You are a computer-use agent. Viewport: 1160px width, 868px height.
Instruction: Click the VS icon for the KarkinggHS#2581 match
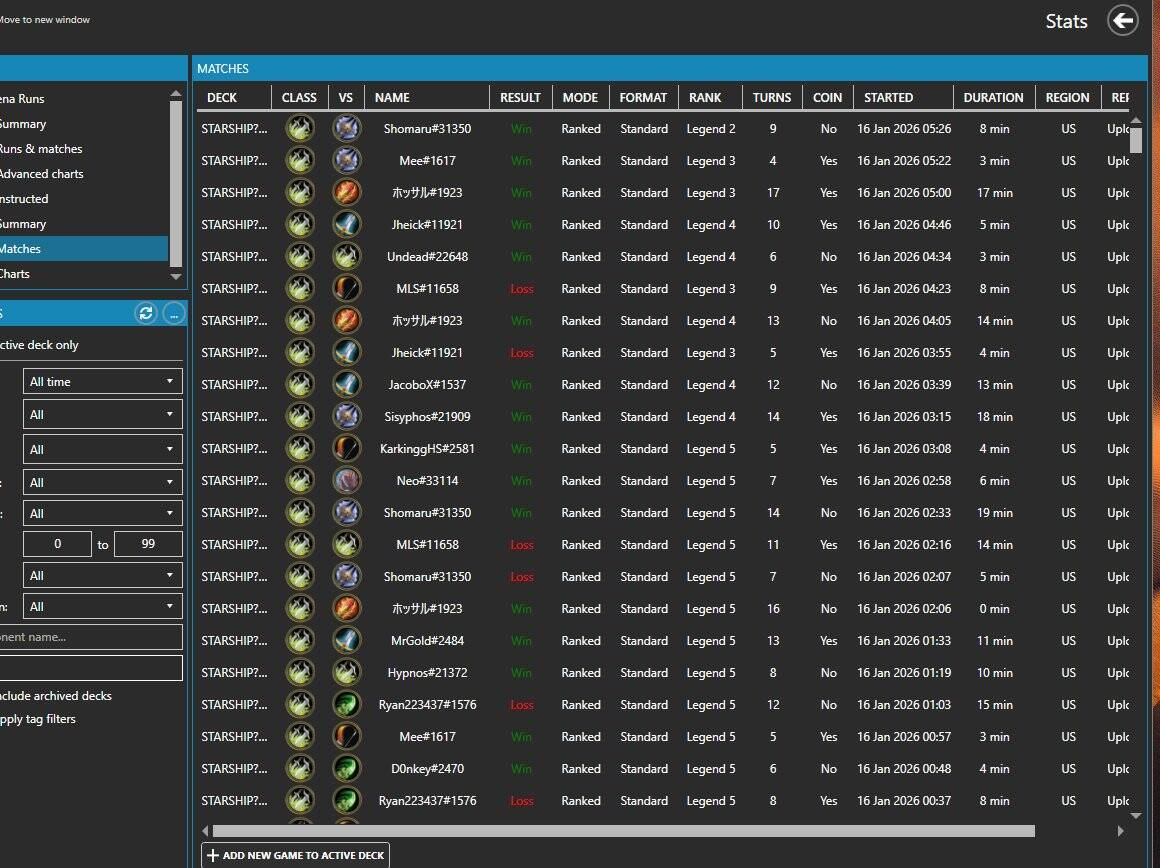click(x=347, y=449)
